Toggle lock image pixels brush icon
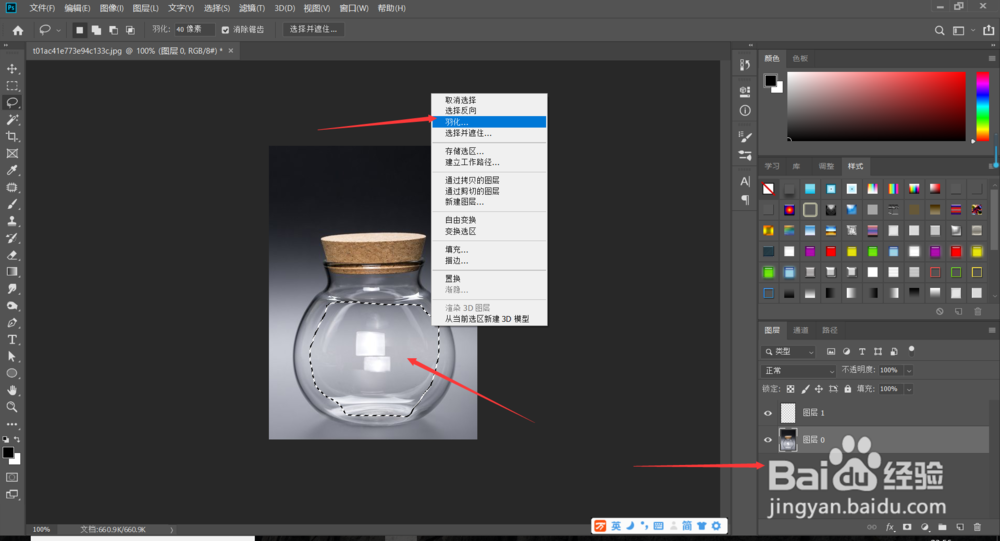Viewport: 1000px width, 541px height. pos(805,389)
